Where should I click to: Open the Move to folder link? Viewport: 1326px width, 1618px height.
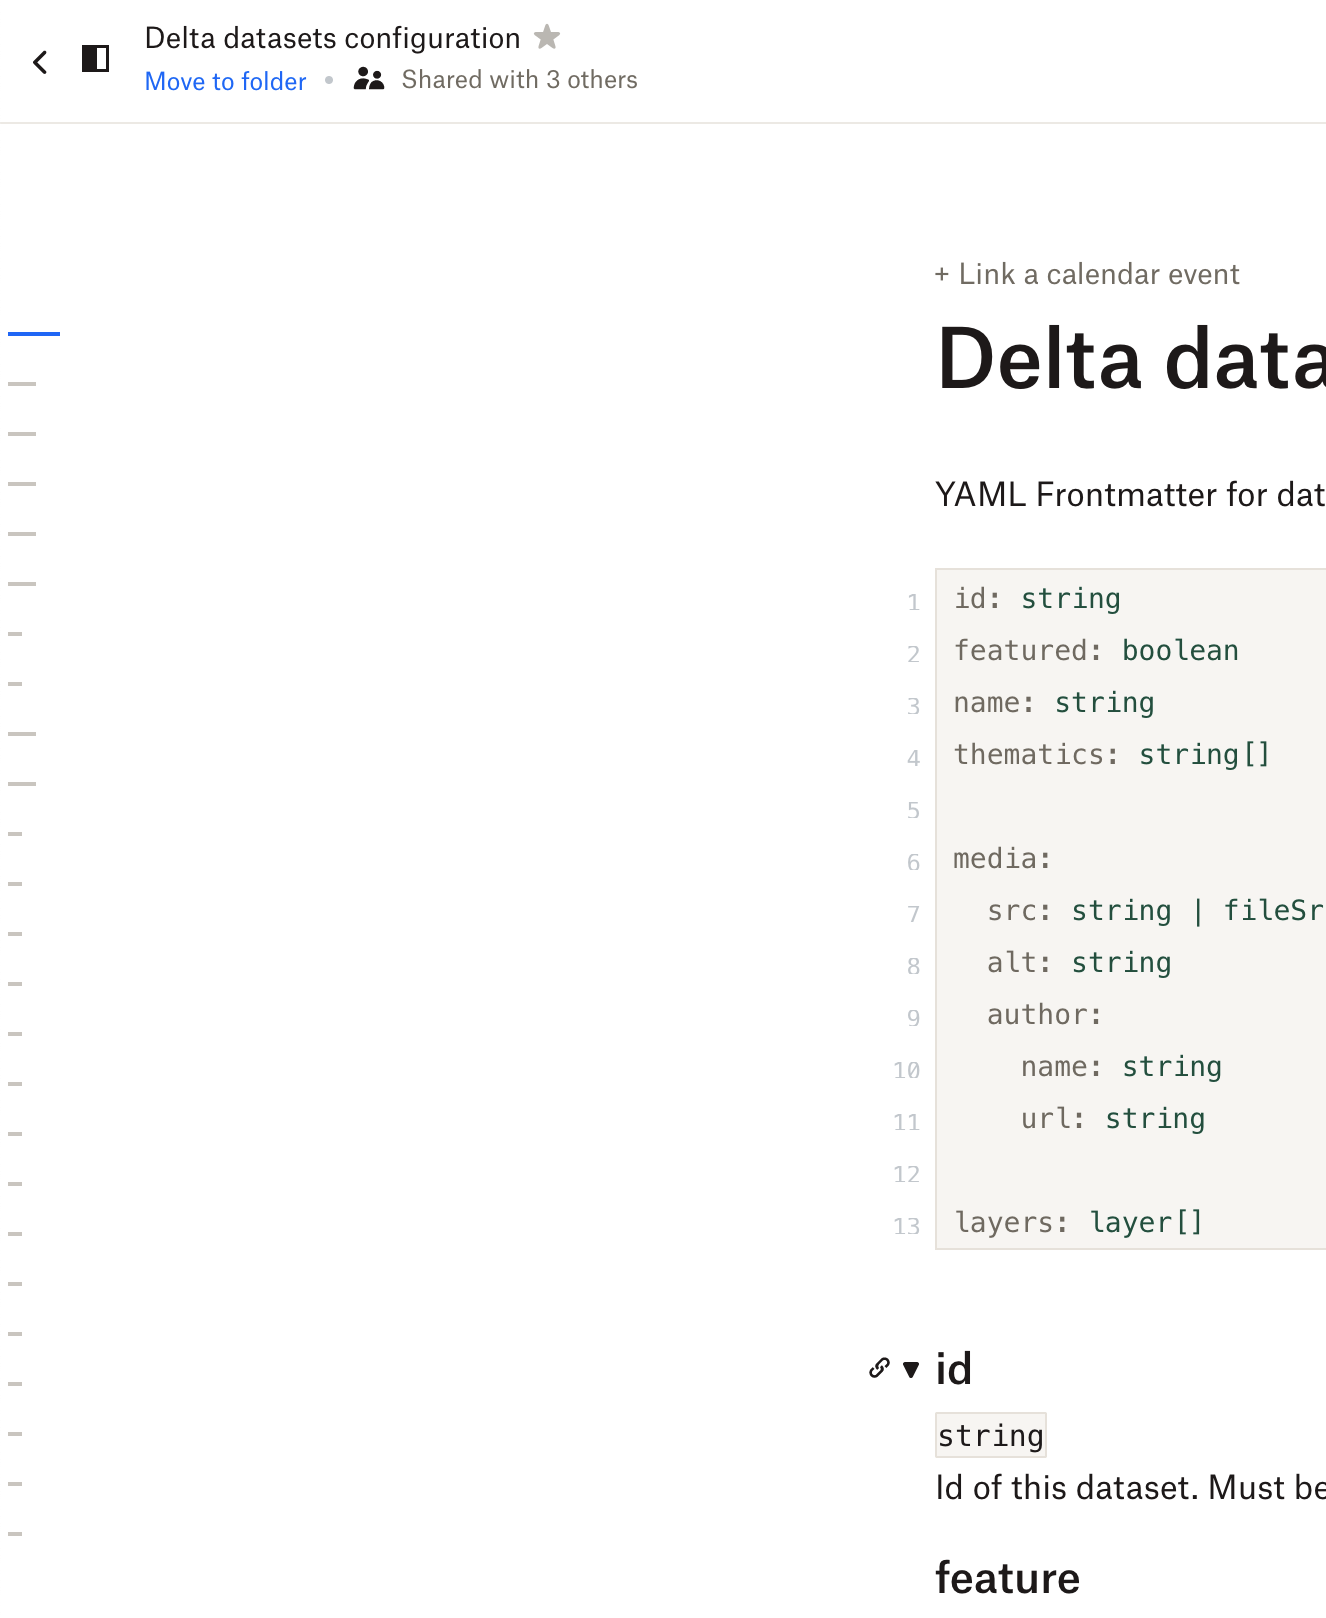click(x=225, y=81)
